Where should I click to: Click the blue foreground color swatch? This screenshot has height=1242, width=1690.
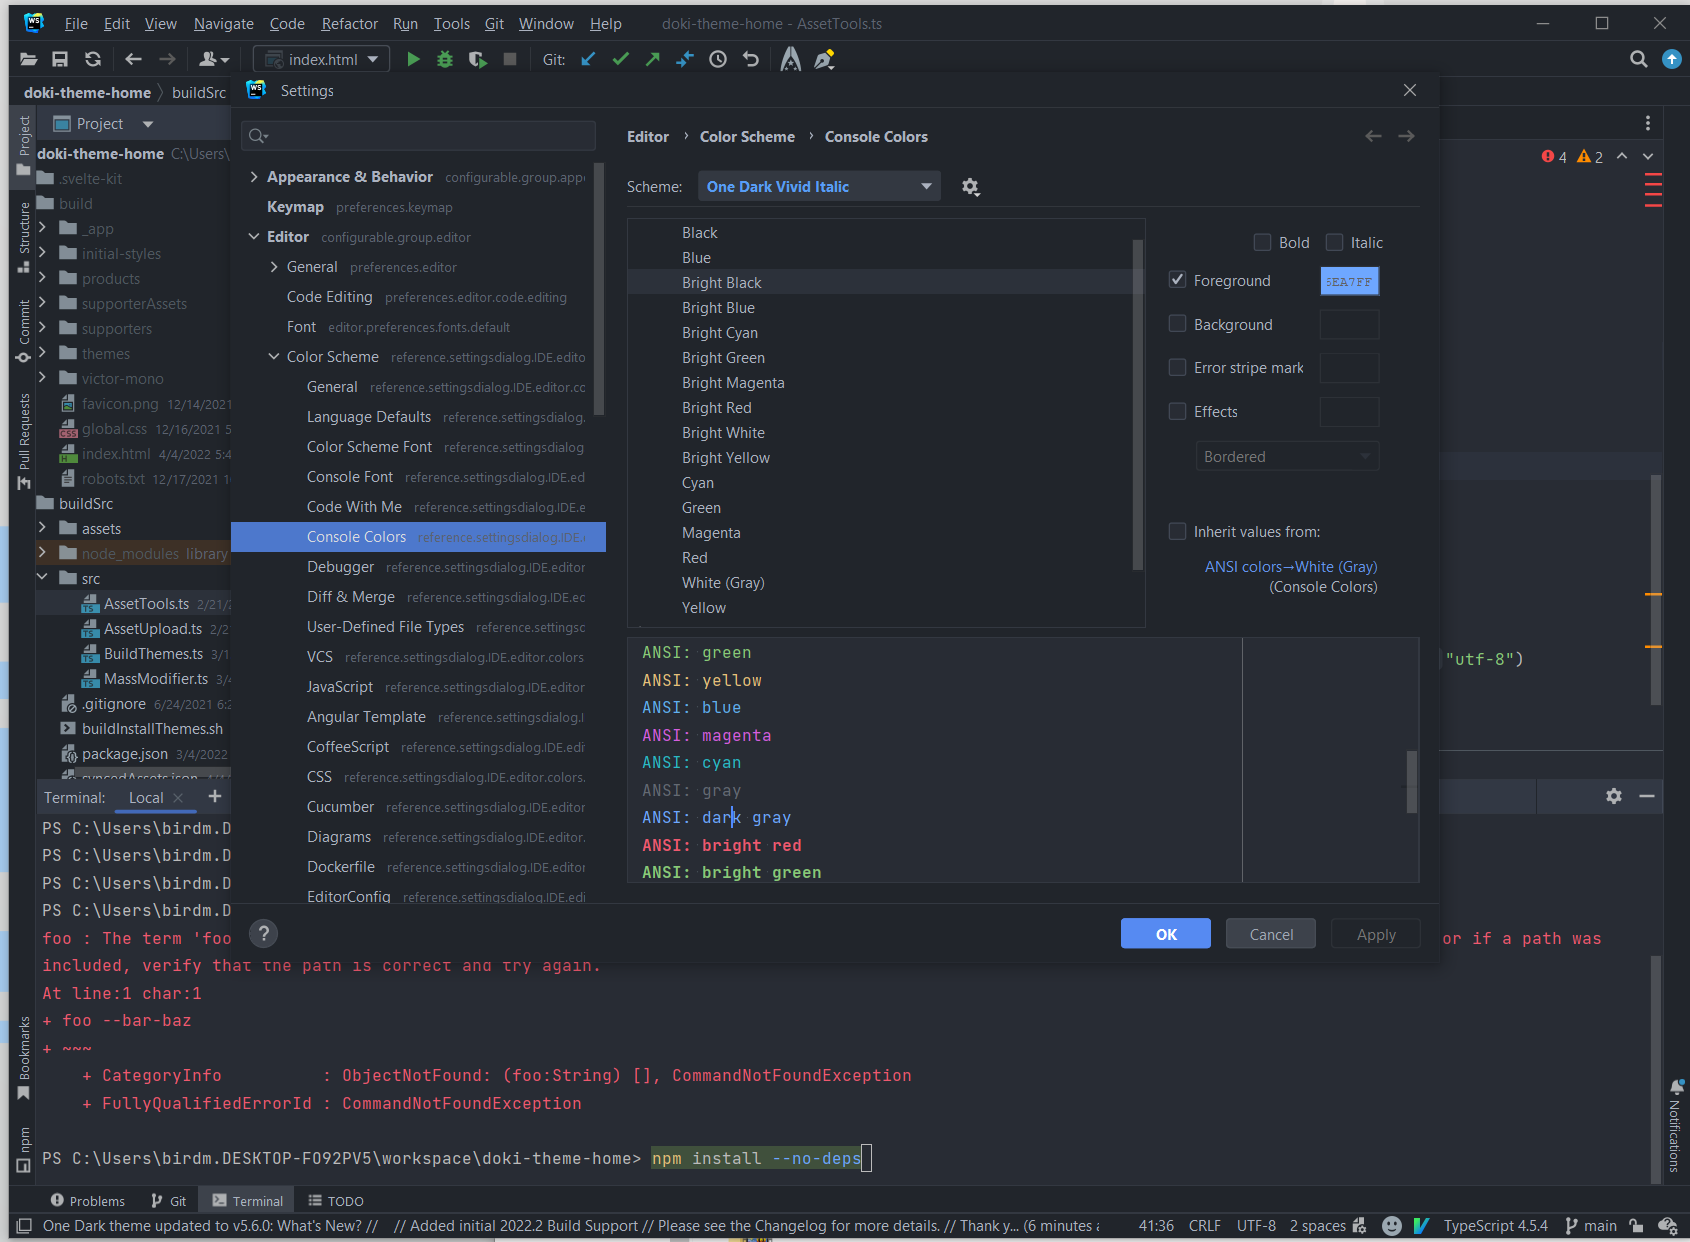coord(1349,281)
